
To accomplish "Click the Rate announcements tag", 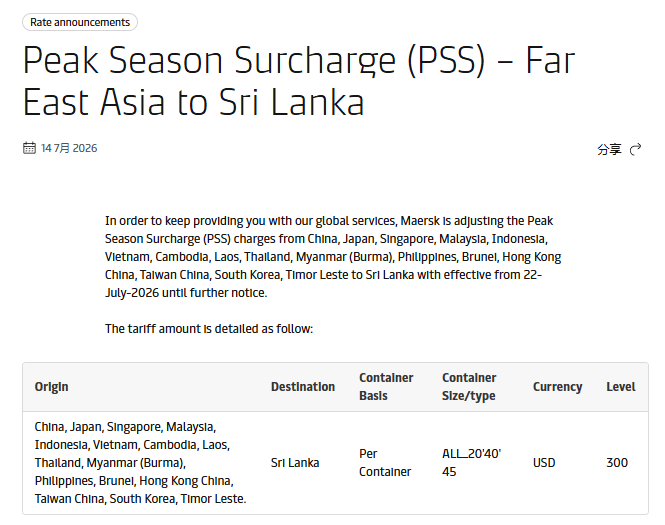I will tap(80, 22).
